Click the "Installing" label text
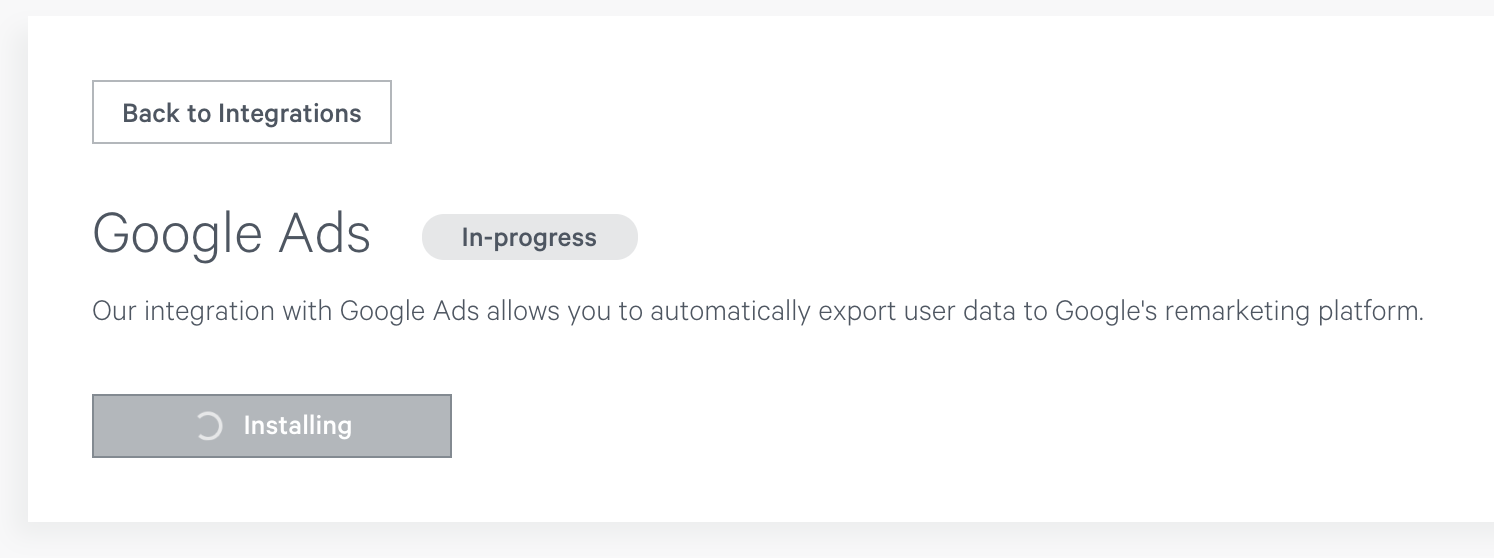Image resolution: width=1494 pixels, height=558 pixels. (x=298, y=426)
